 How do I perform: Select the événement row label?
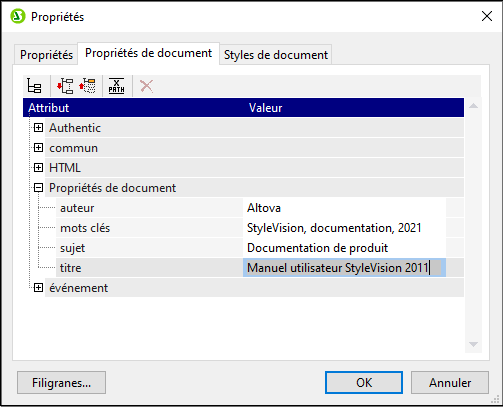79,288
